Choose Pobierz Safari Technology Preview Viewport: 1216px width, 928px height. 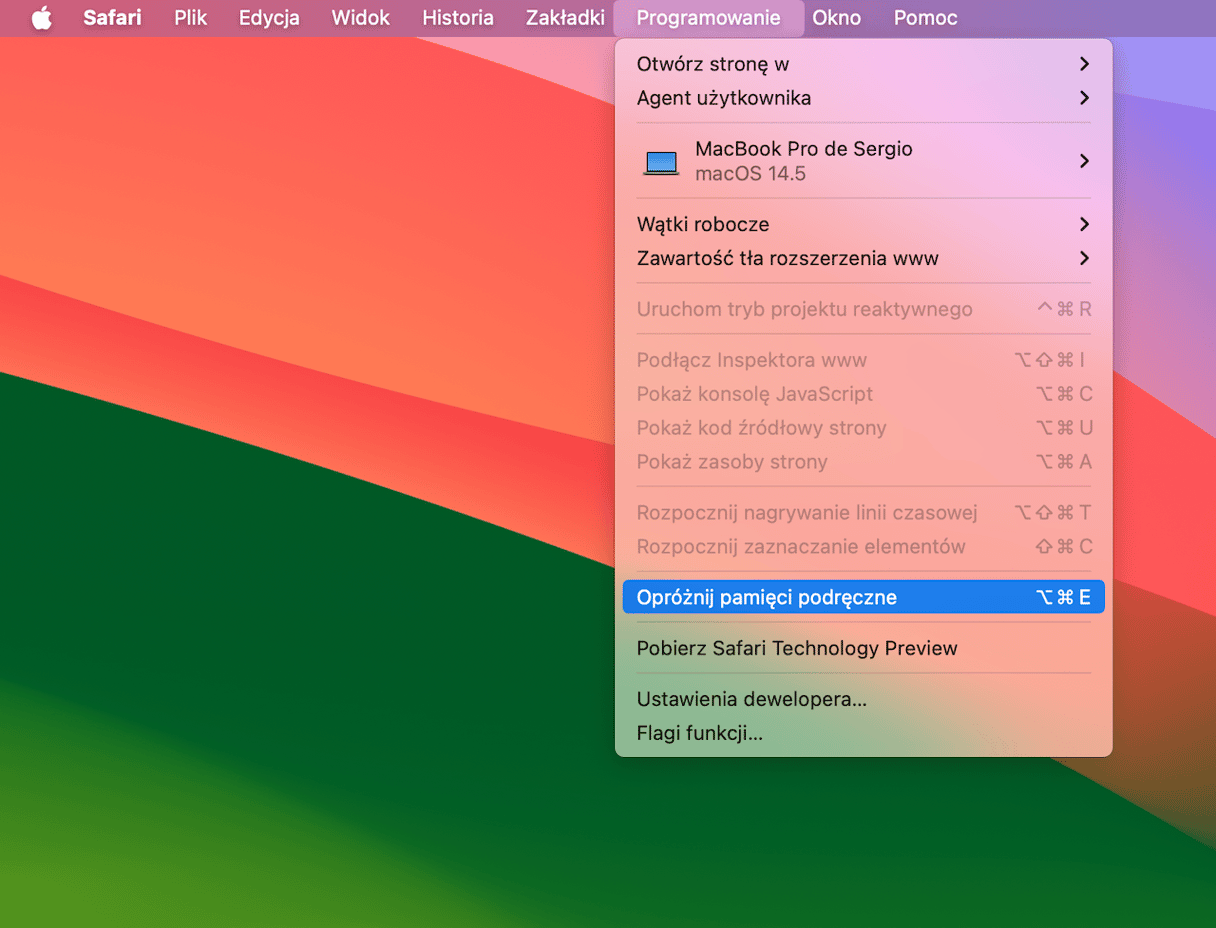point(864,648)
